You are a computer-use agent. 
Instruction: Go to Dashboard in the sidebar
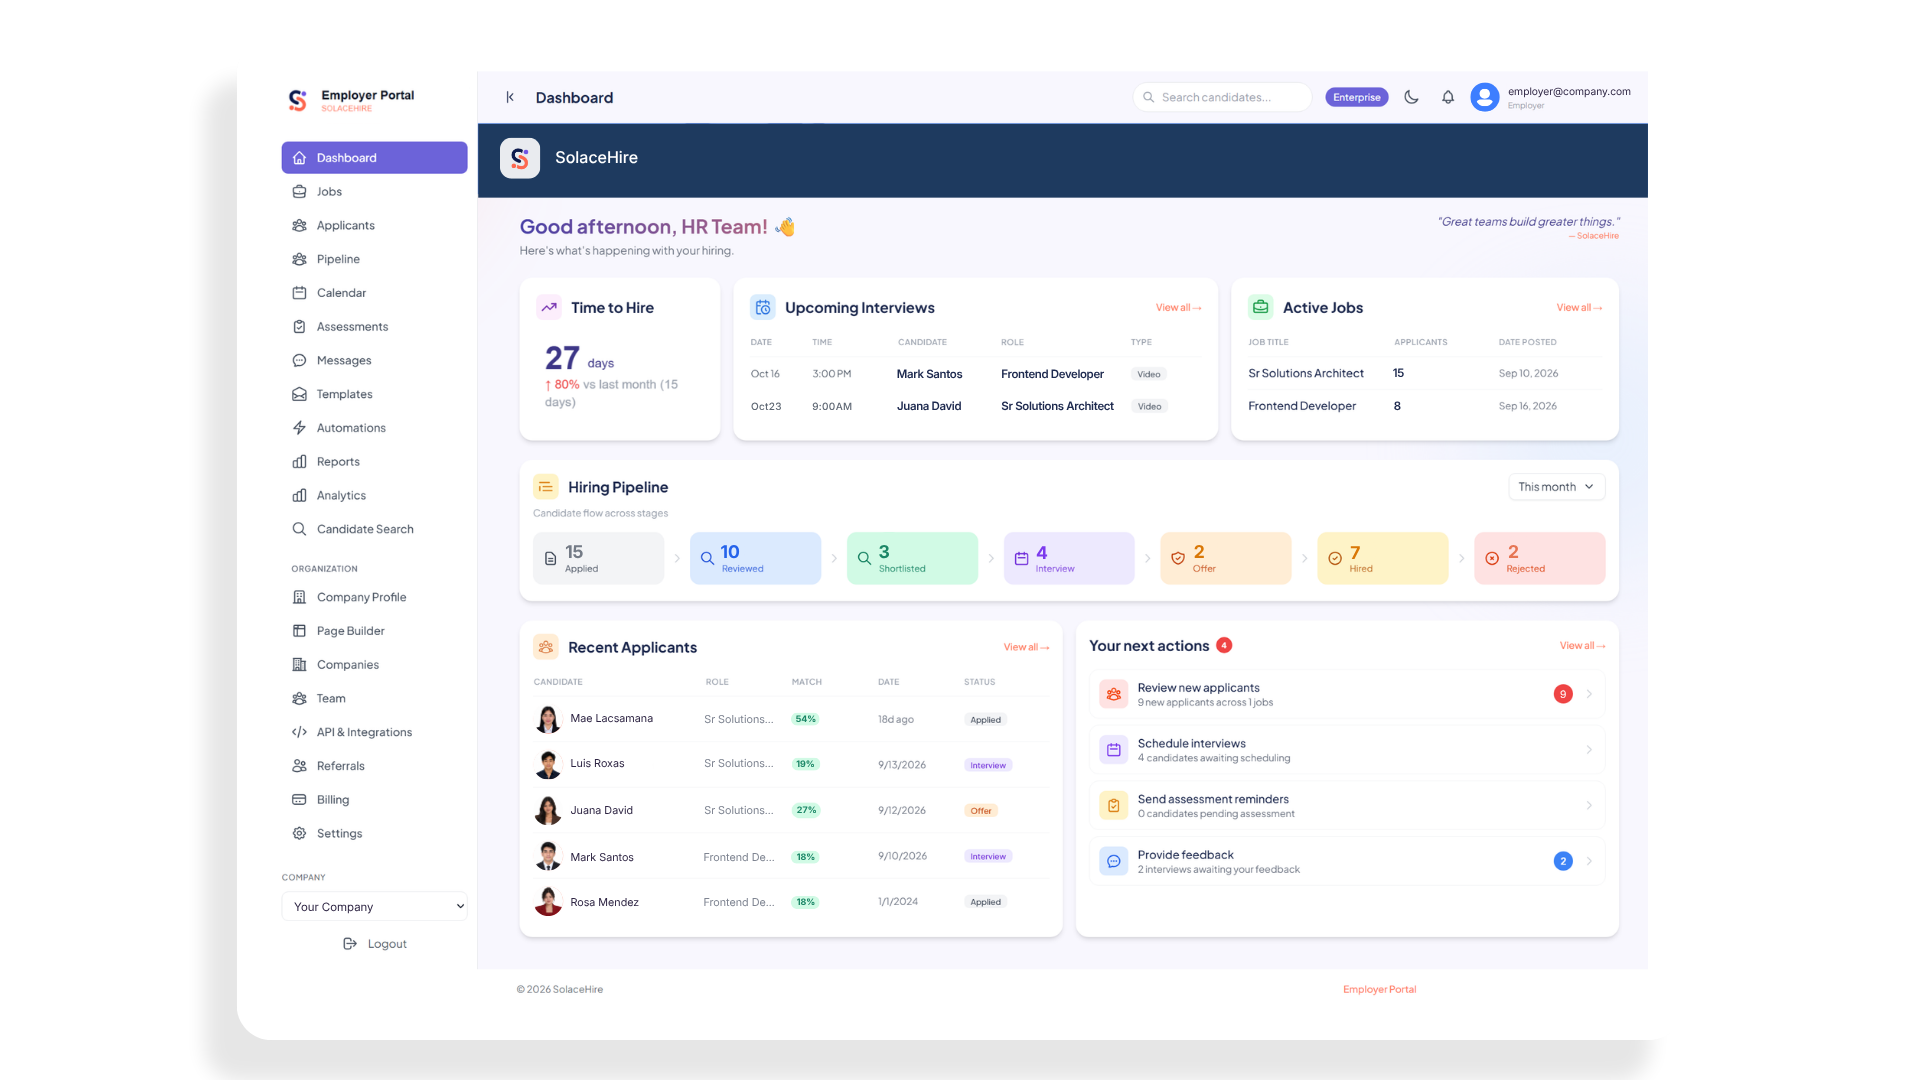click(x=374, y=158)
